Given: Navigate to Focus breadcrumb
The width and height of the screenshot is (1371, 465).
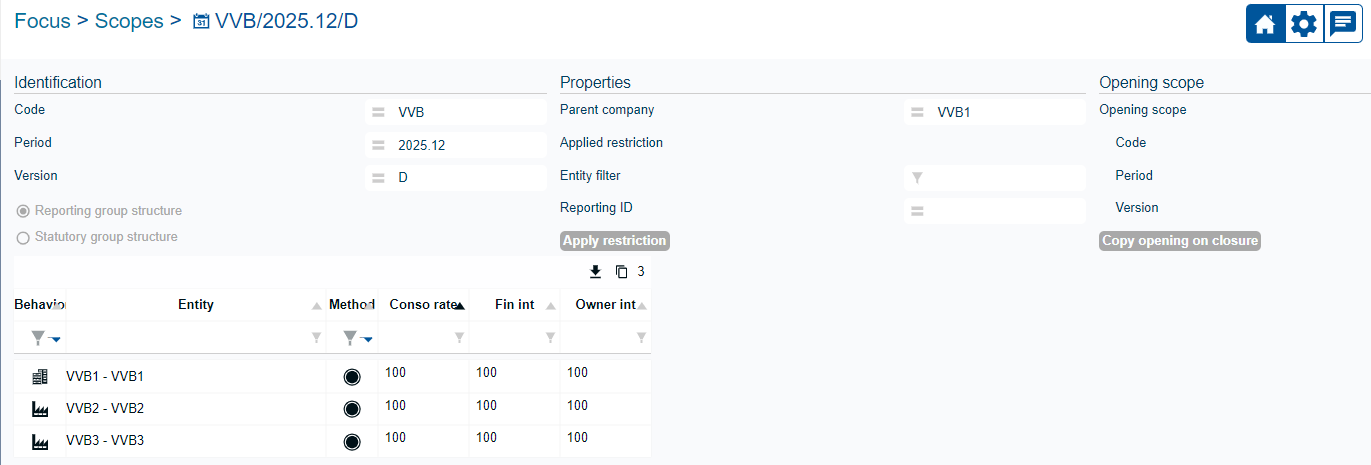Looking at the screenshot, I should (x=42, y=21).
